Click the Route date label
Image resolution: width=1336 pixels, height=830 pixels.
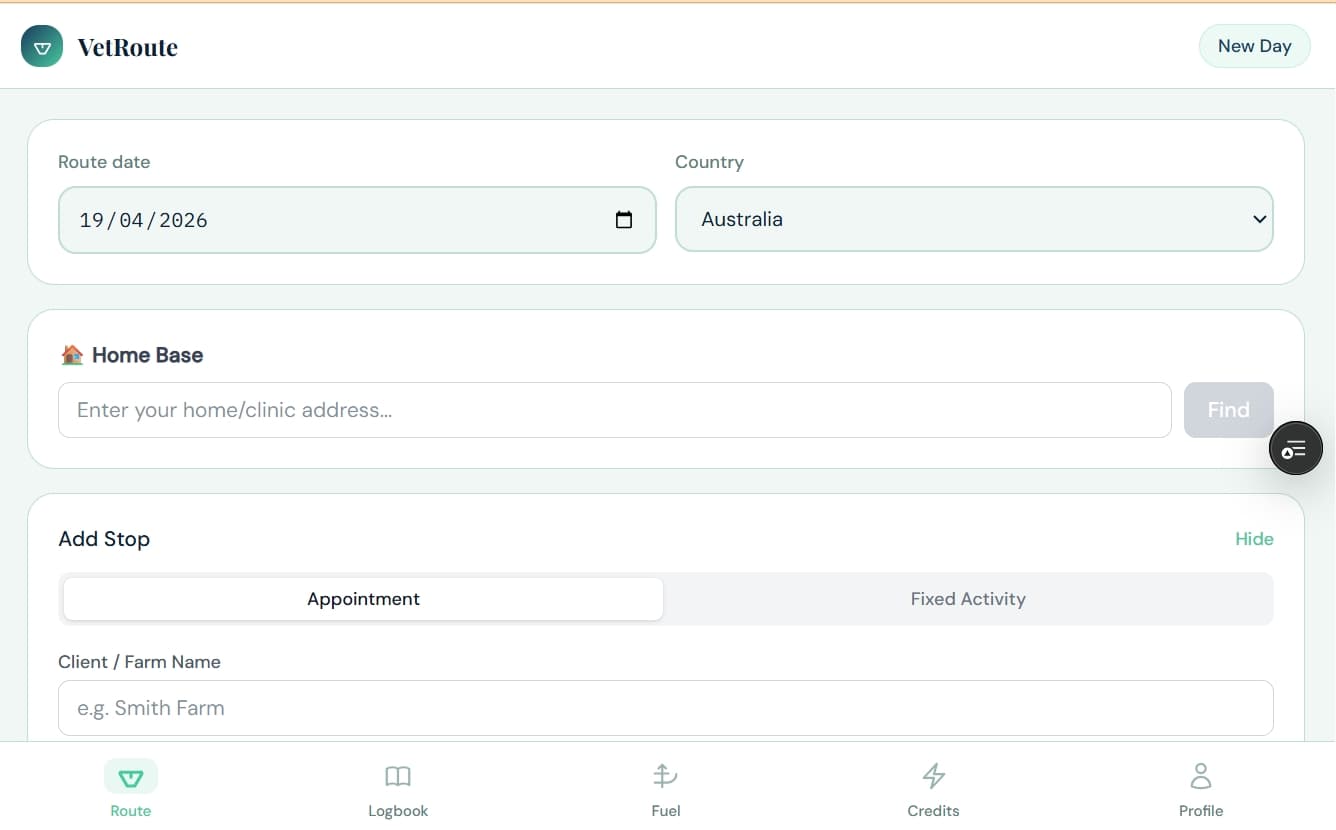(104, 162)
